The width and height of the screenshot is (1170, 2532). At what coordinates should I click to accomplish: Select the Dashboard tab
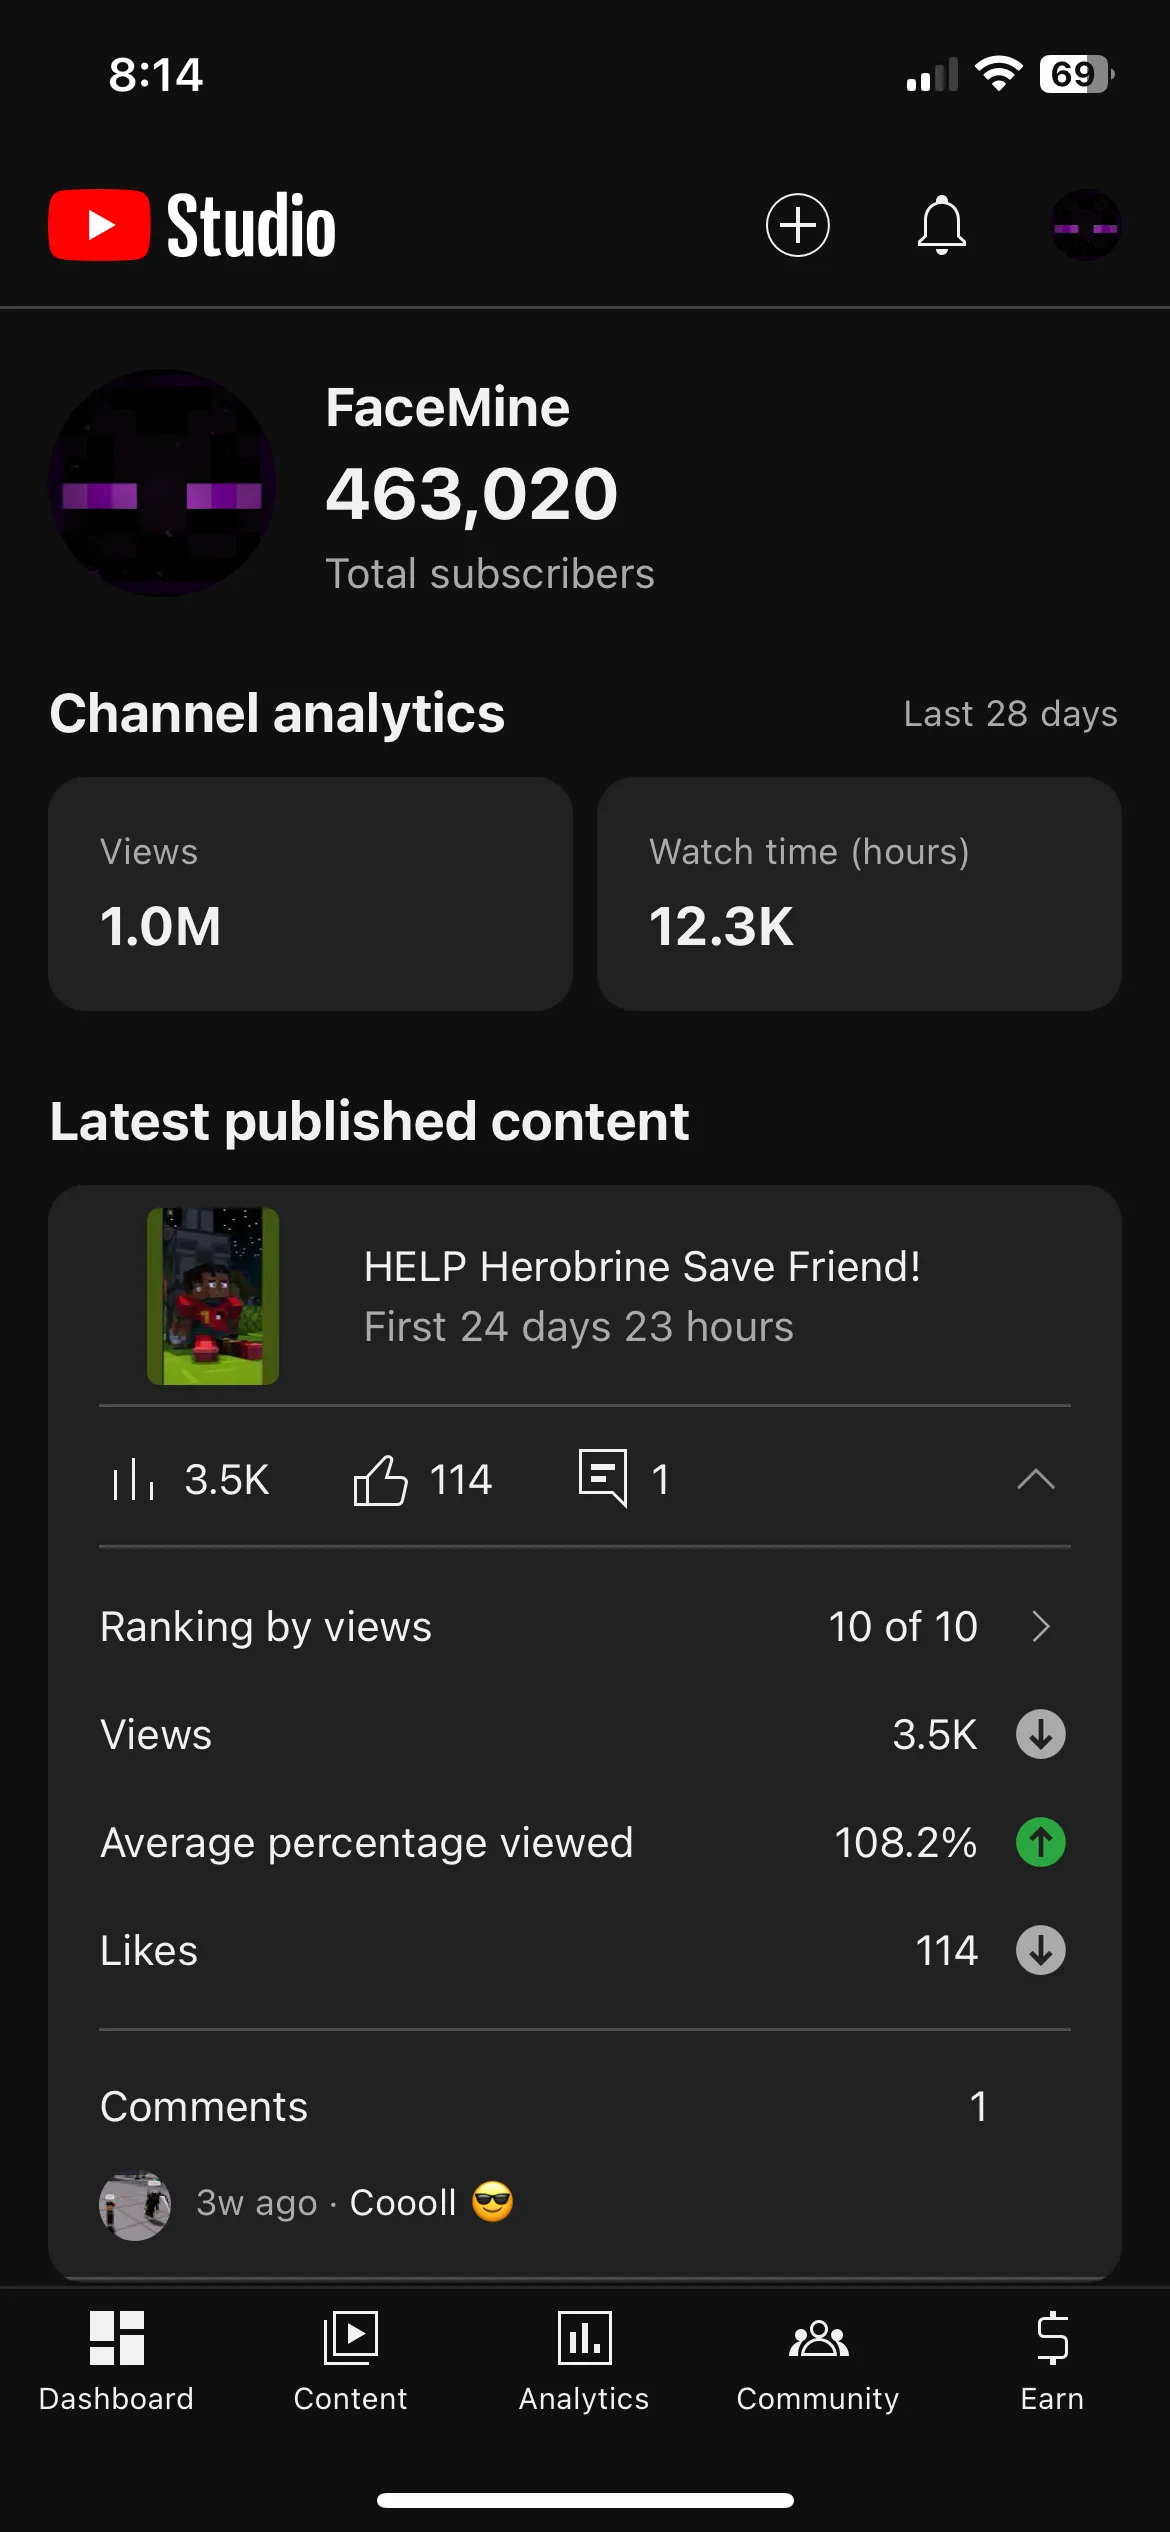coord(116,2360)
